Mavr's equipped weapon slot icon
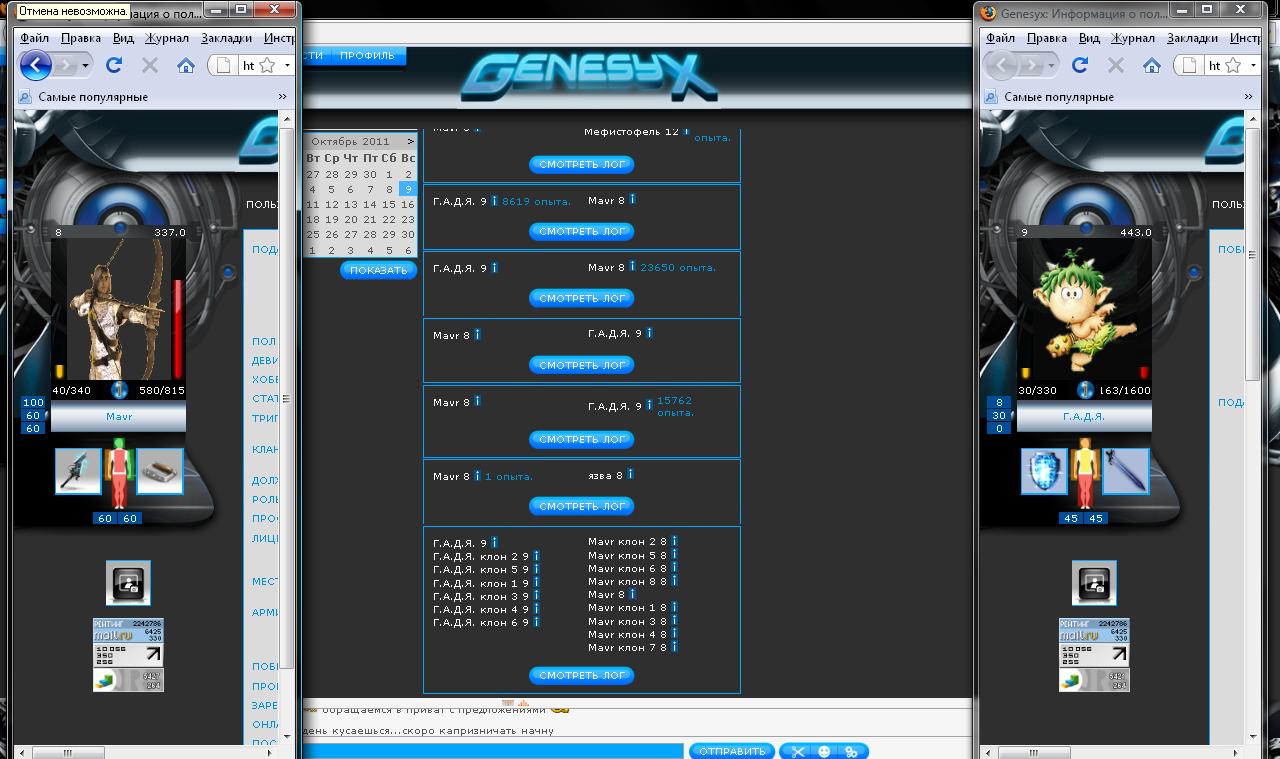The image size is (1280, 759). [78, 471]
